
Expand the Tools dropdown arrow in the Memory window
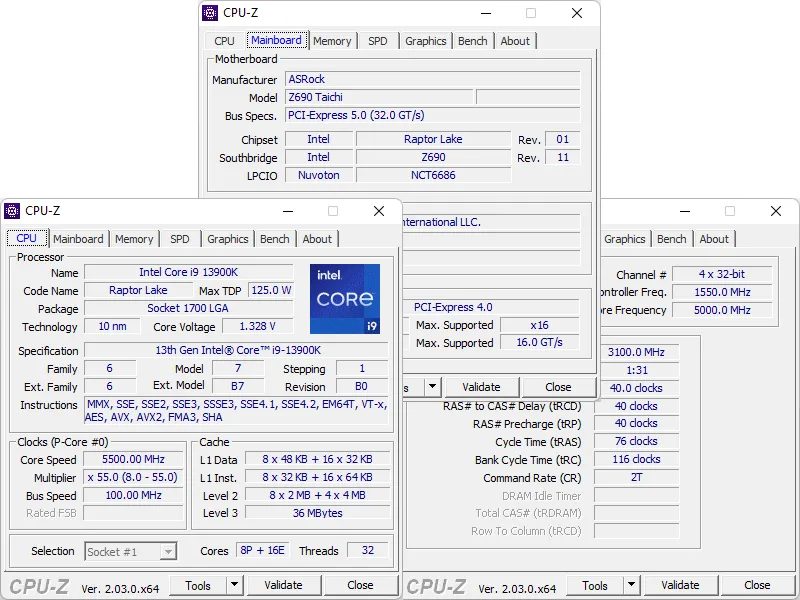631,585
